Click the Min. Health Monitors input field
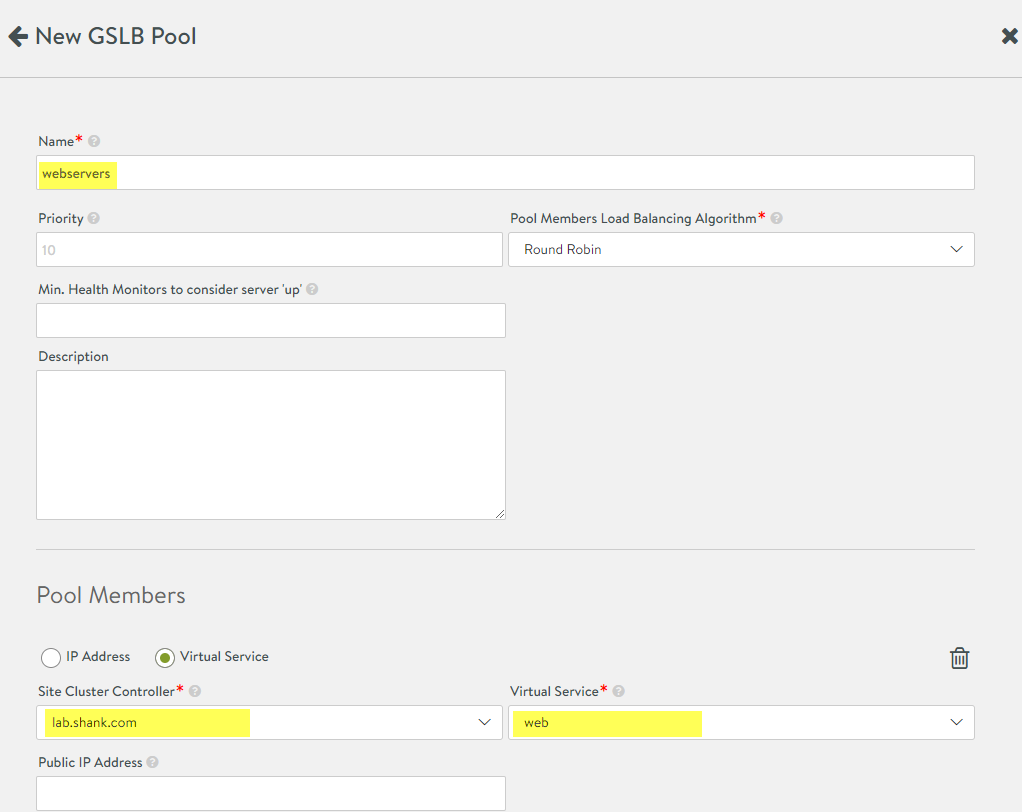Viewport: 1022px width, 812px height. (x=270, y=321)
